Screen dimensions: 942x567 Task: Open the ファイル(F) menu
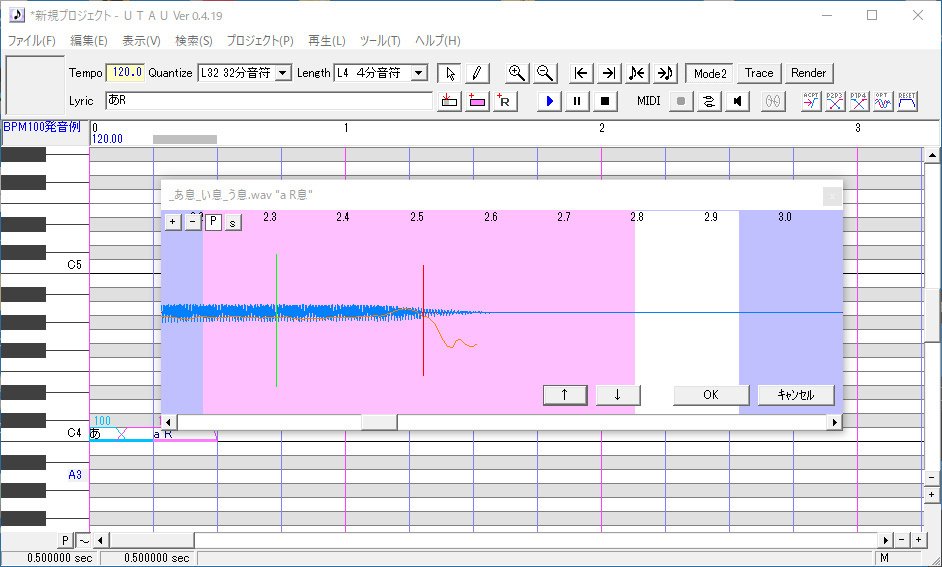(x=31, y=41)
